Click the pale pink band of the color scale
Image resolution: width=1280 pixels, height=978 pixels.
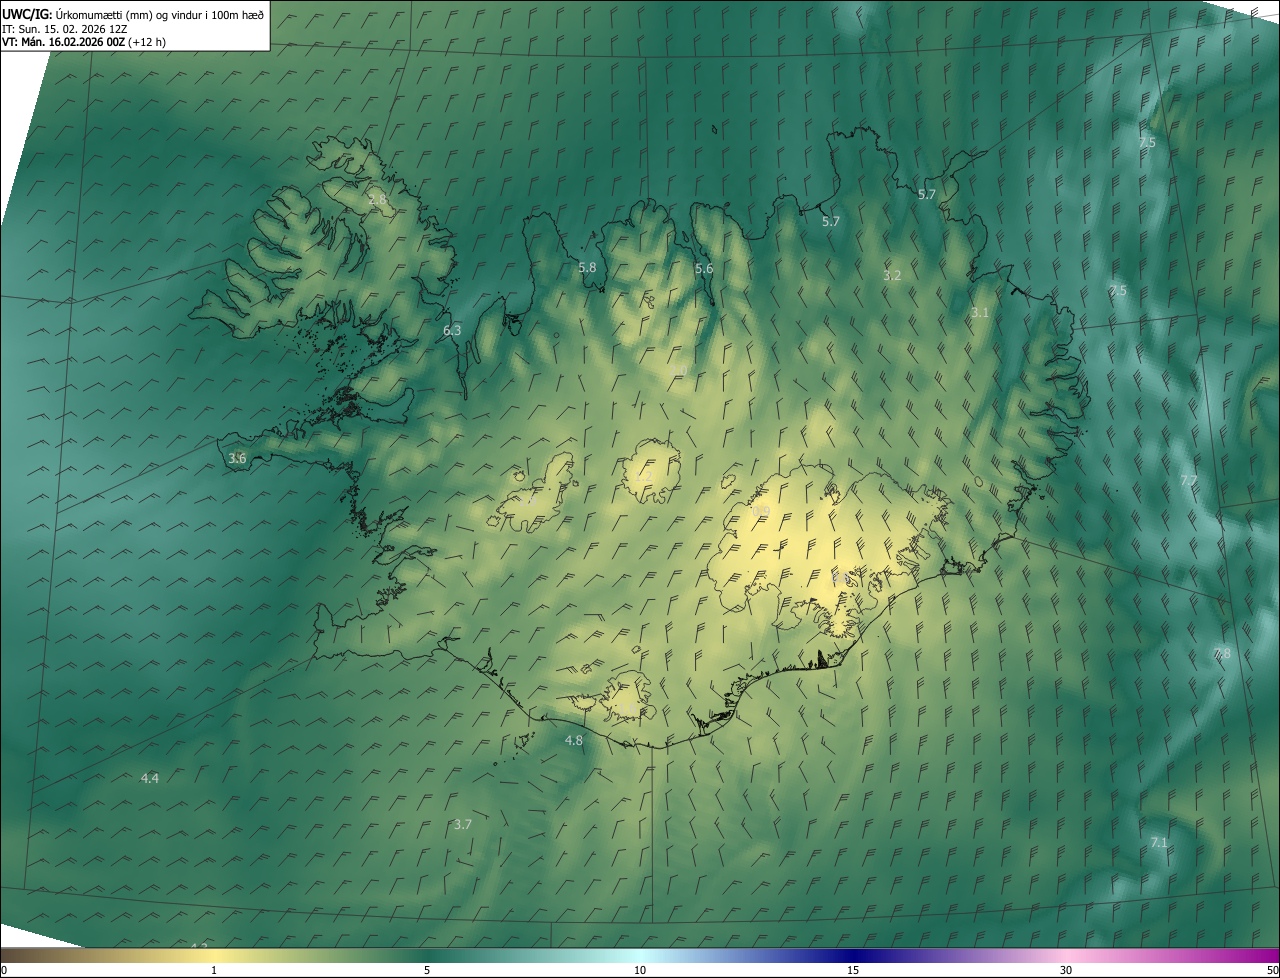(1066, 956)
